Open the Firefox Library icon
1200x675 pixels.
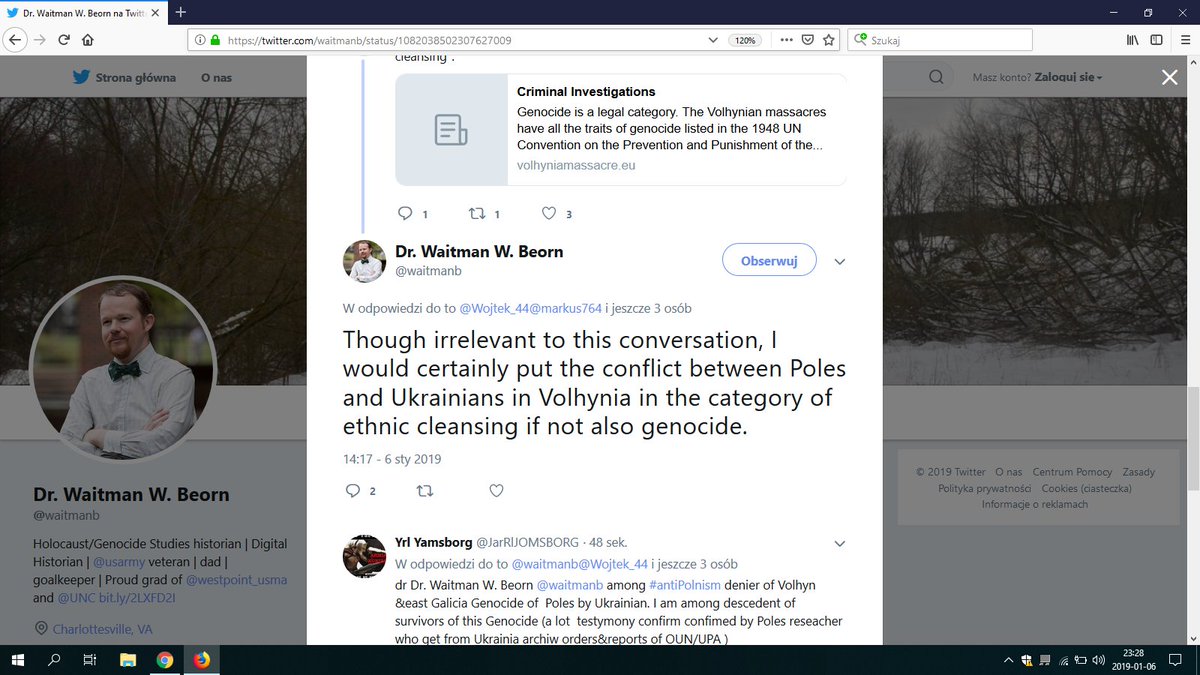[1133, 40]
